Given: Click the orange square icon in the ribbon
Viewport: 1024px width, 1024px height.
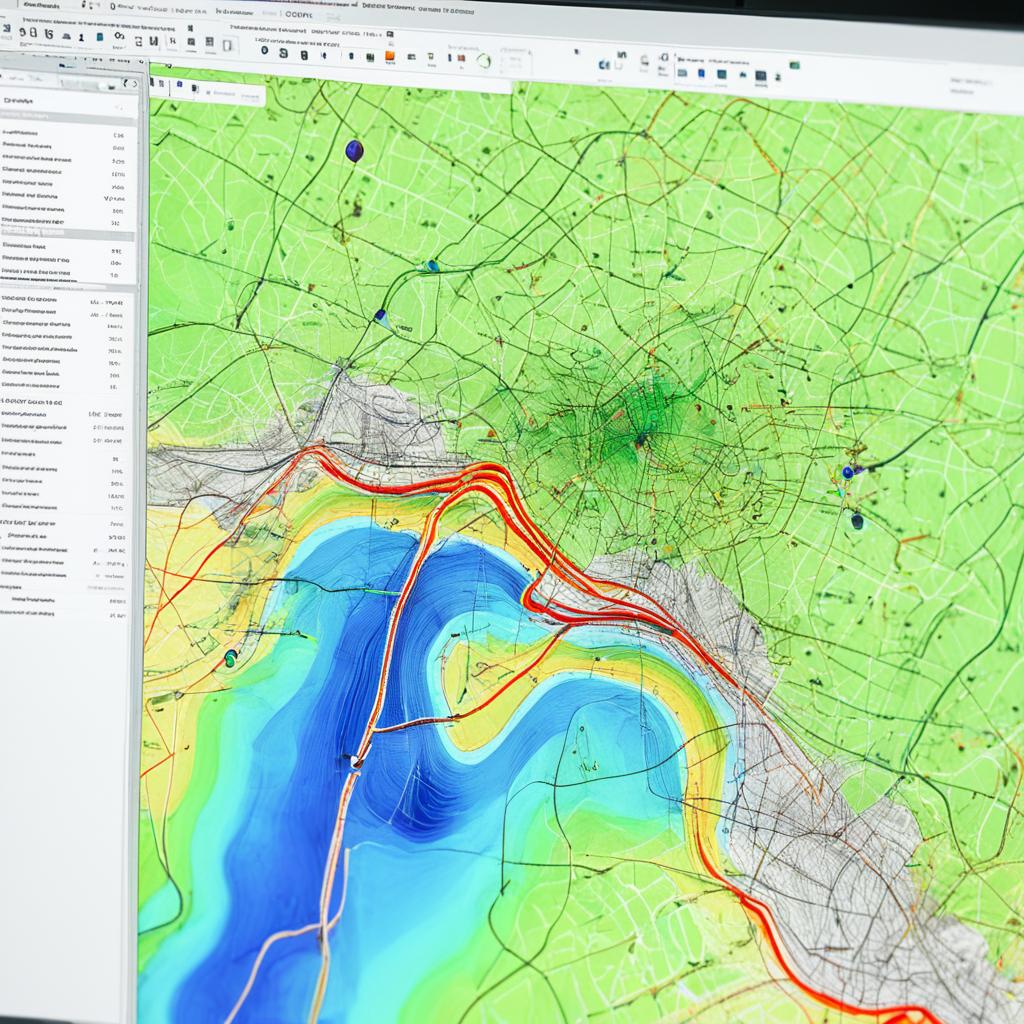Looking at the screenshot, I should (390, 57).
